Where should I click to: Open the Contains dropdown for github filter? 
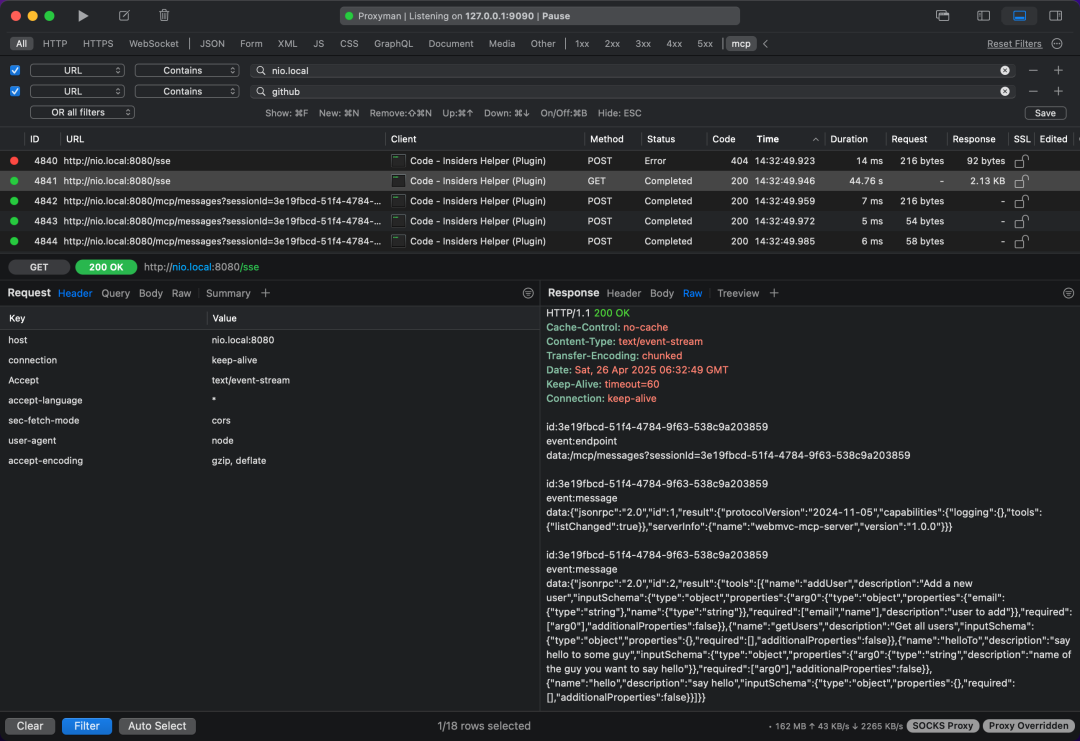point(187,91)
